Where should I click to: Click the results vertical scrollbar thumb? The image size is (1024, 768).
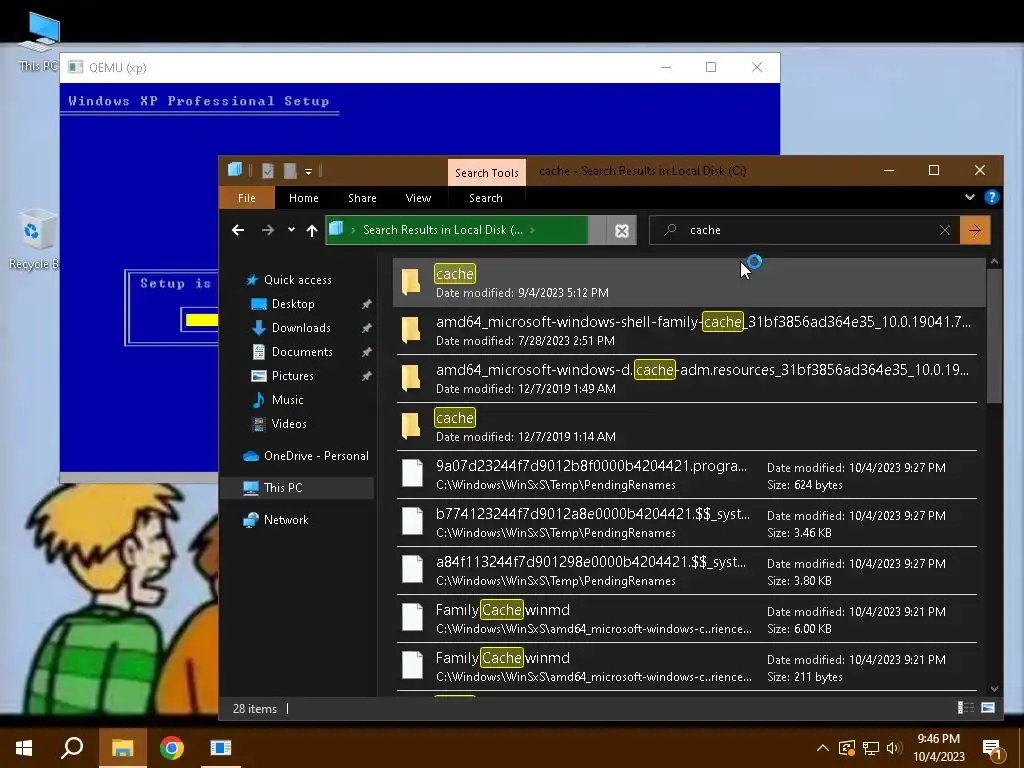point(994,336)
